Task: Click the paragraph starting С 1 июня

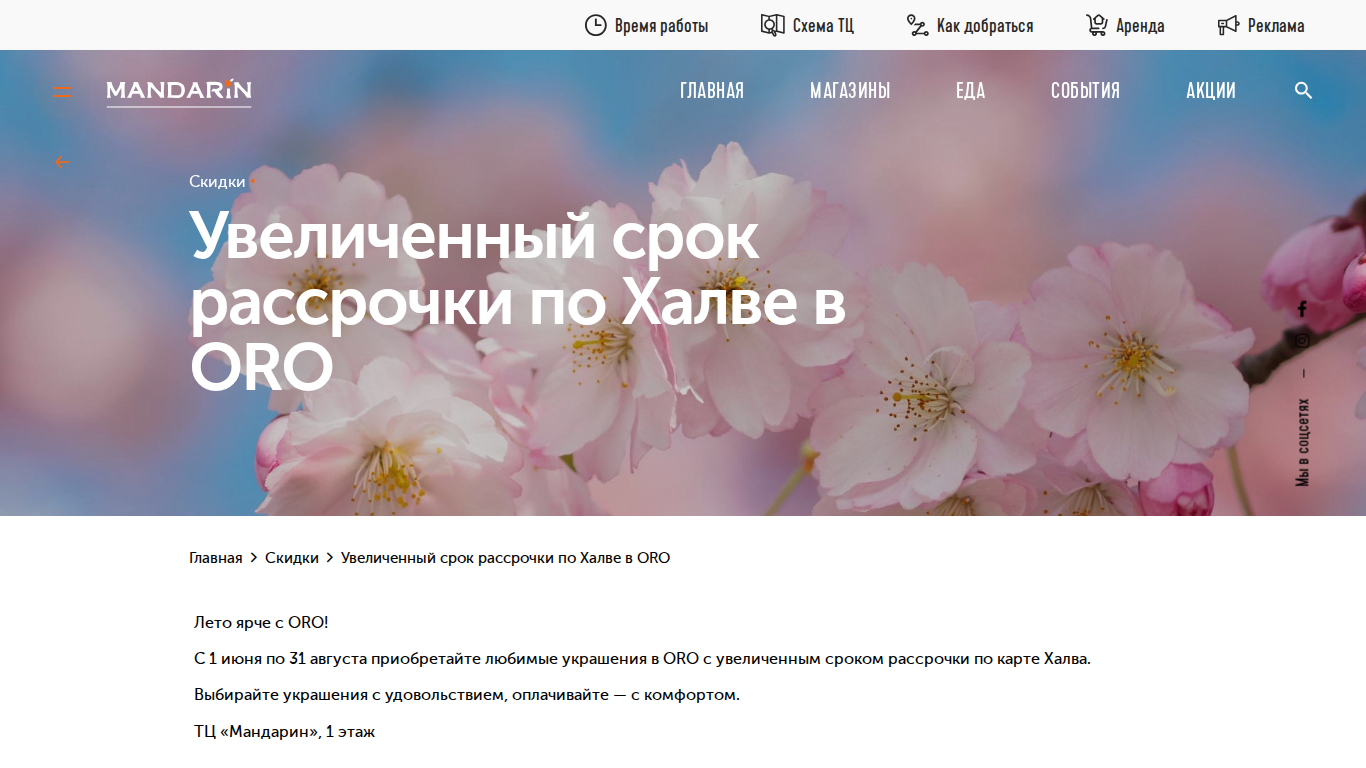Action: 642,659
